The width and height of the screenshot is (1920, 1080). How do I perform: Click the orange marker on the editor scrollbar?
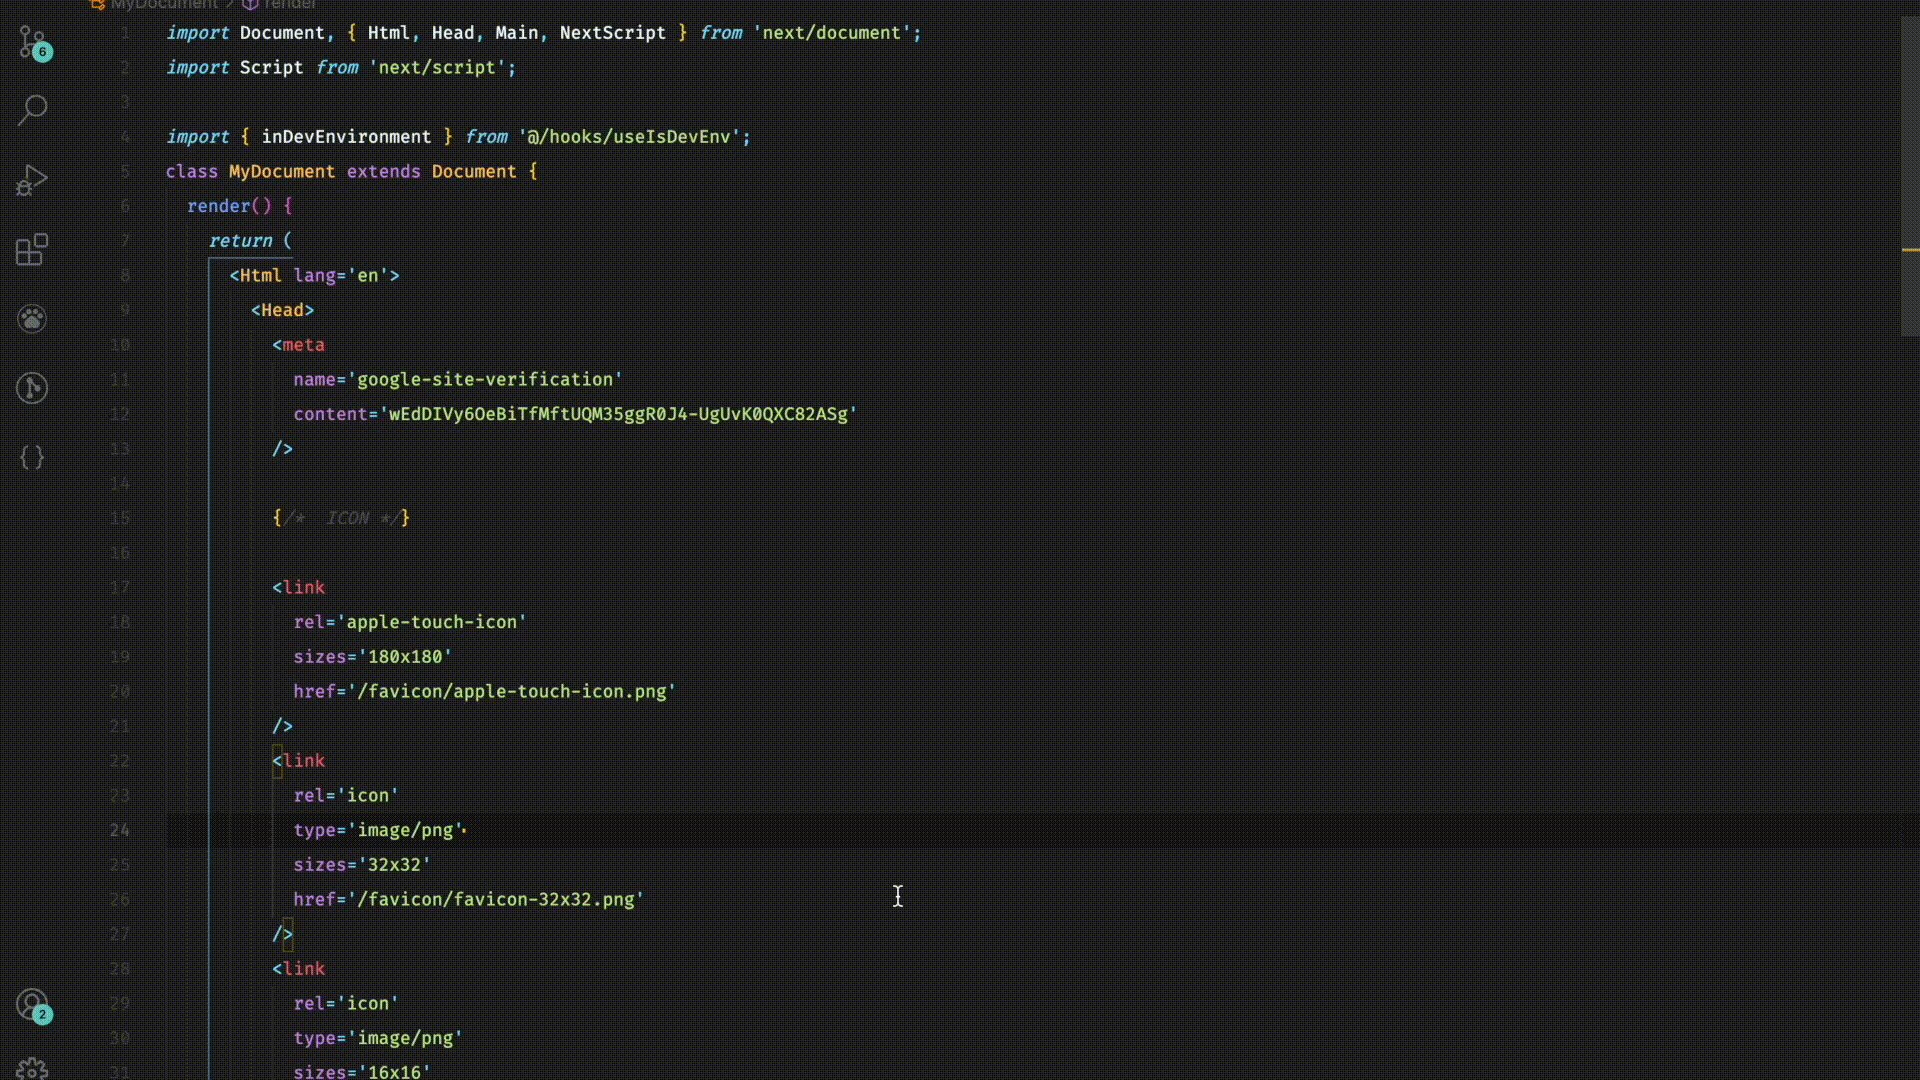[x=1911, y=248]
